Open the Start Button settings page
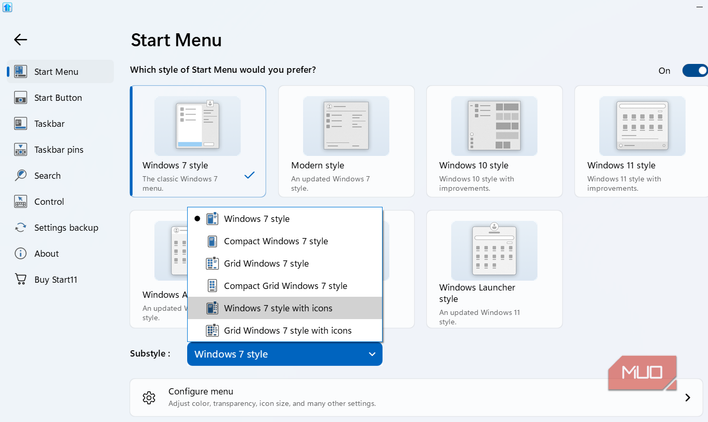Image resolution: width=708 pixels, height=422 pixels. 60,97
